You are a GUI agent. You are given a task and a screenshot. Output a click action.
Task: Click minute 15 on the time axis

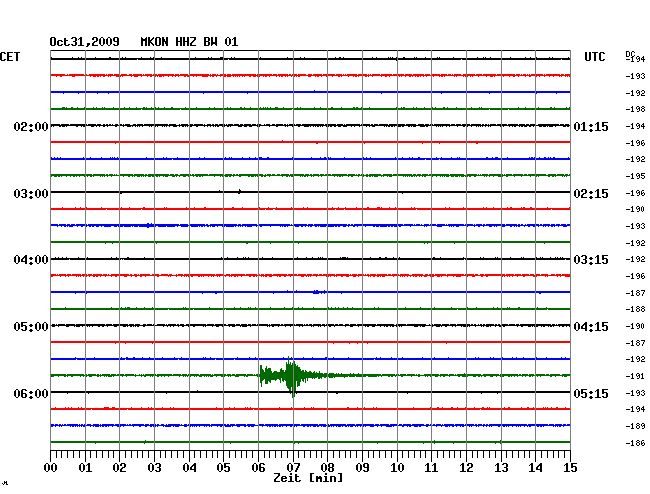570,467
